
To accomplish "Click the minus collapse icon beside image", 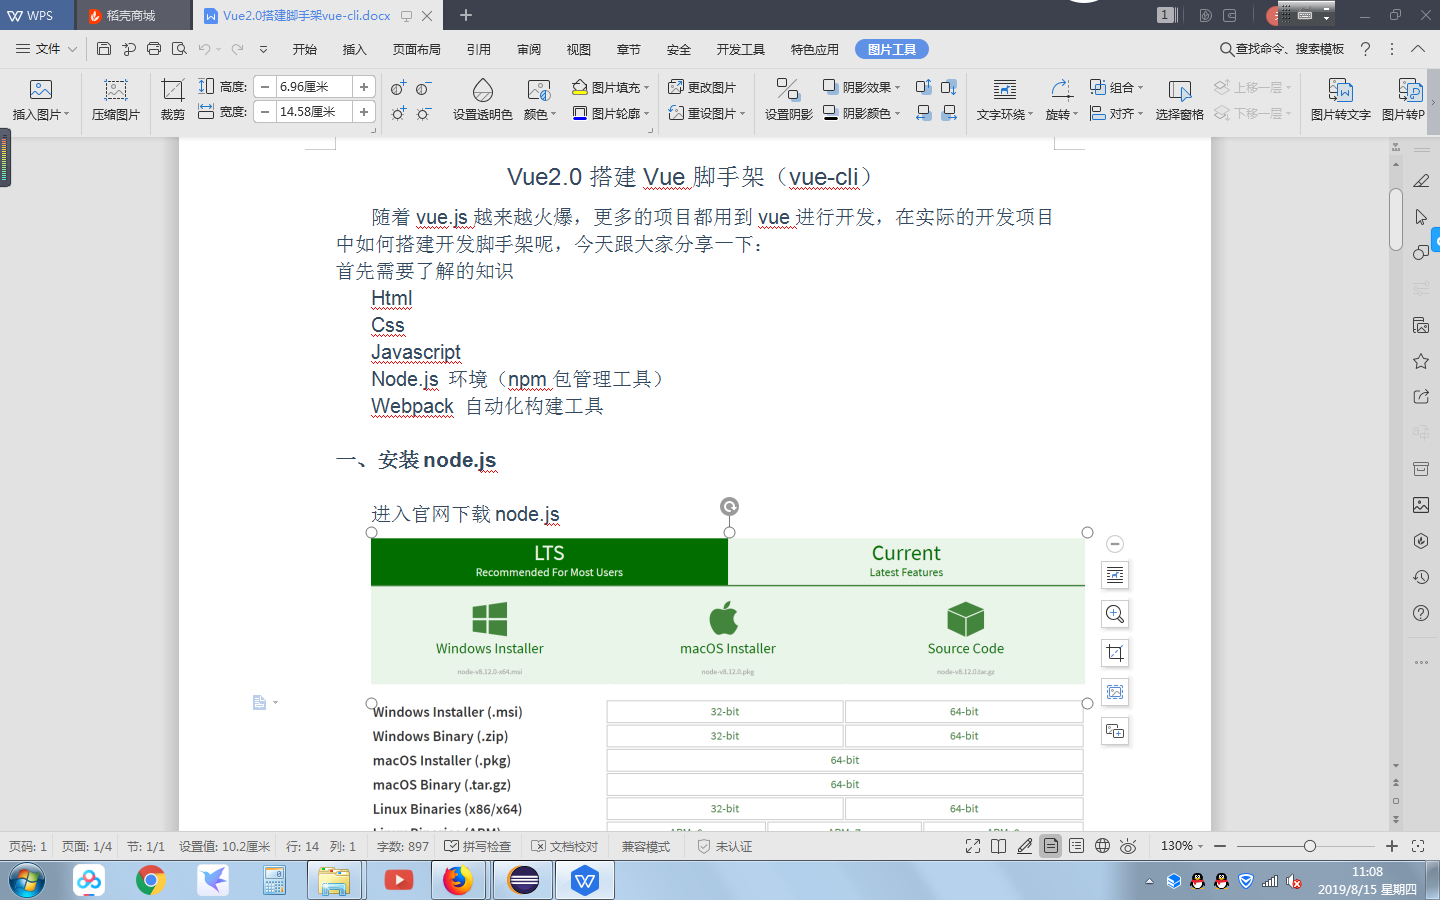I will pos(1115,544).
